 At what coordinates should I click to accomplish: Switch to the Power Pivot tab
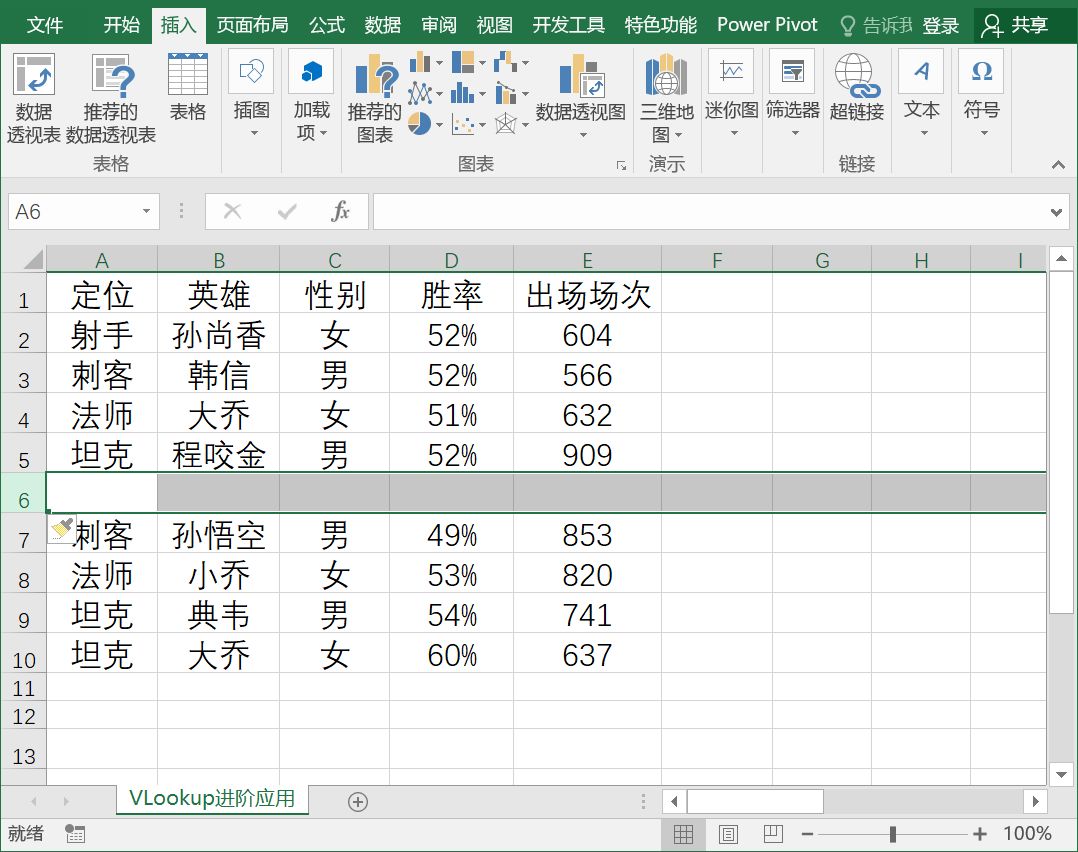(767, 25)
